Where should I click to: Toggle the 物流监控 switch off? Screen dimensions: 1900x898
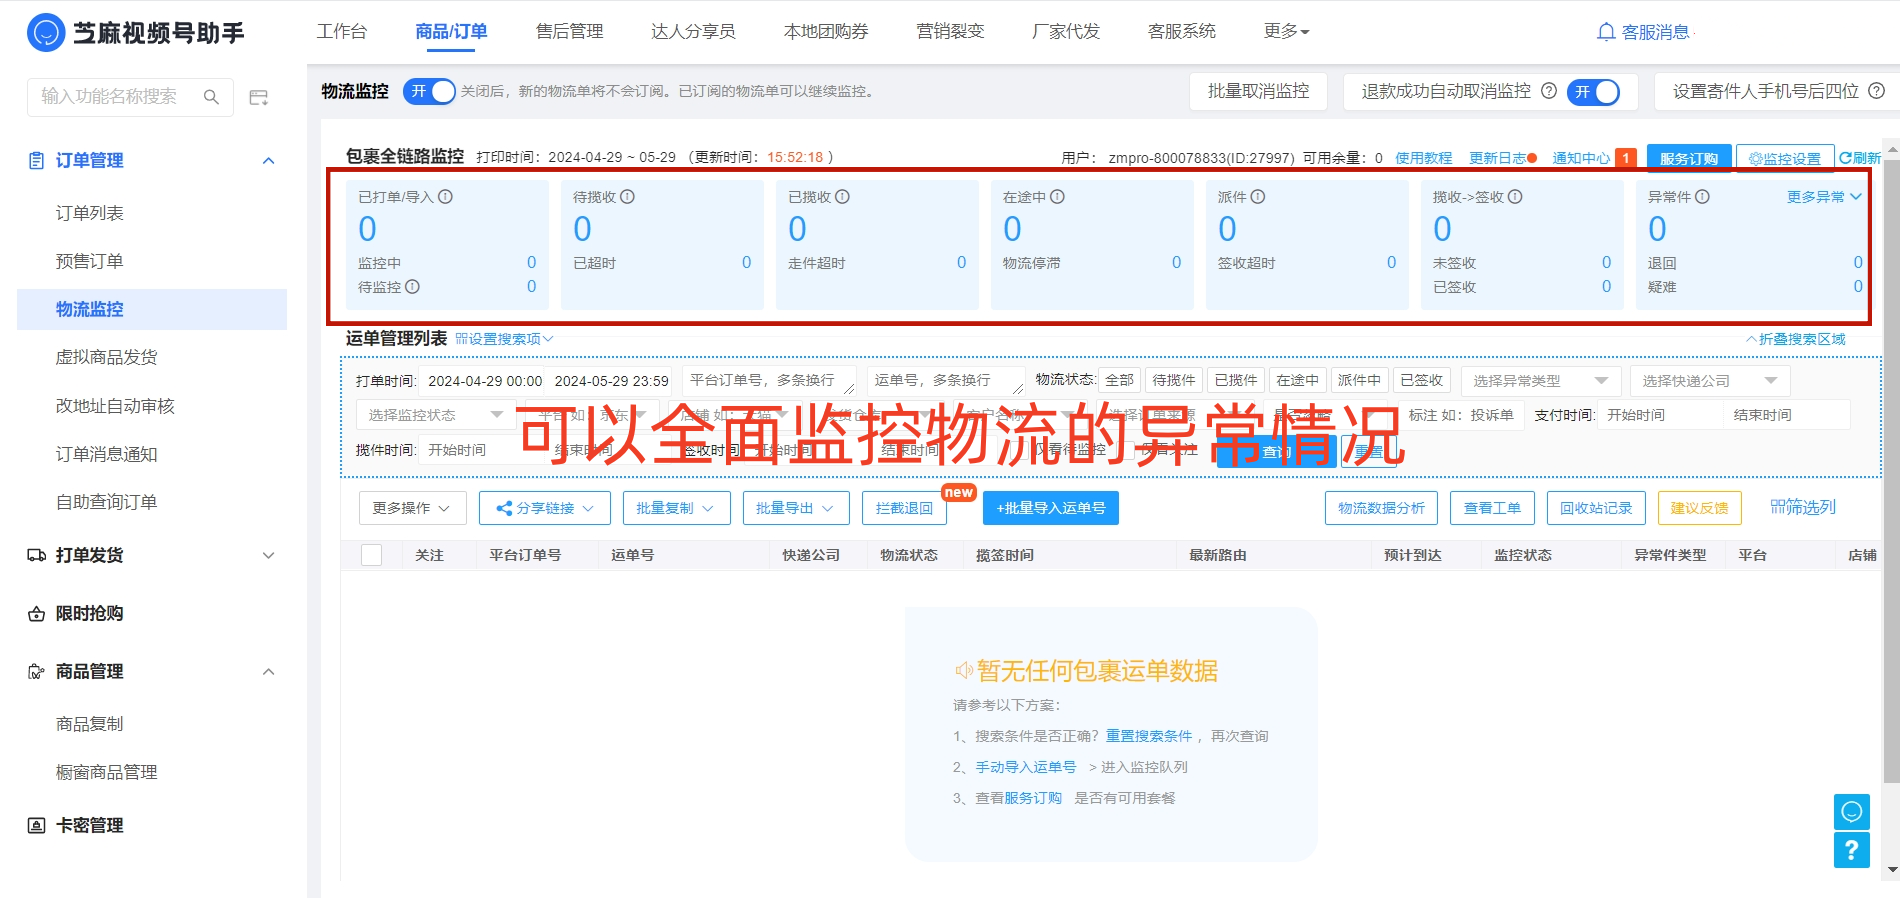tap(429, 91)
